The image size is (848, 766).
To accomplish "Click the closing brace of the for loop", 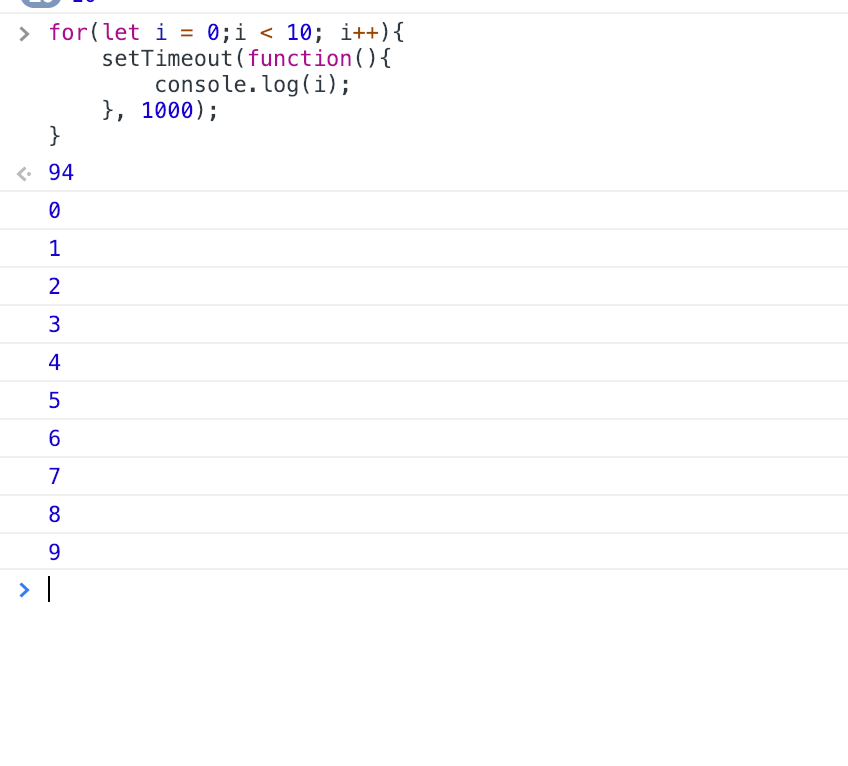I will pos(54,135).
